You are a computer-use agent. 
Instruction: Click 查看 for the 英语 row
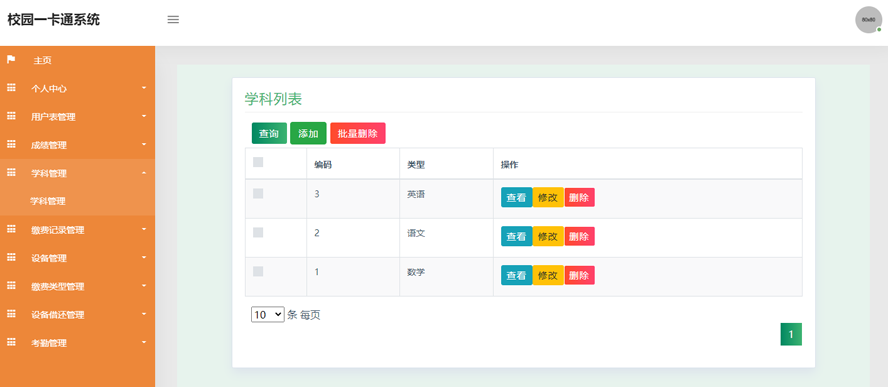pyautogui.click(x=516, y=198)
